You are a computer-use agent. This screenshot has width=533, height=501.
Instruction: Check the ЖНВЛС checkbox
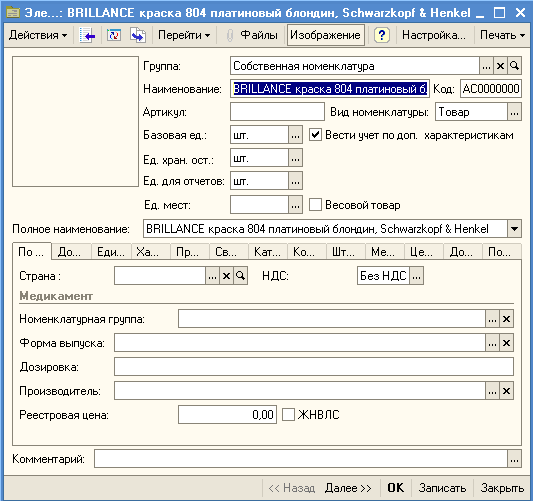pos(288,415)
